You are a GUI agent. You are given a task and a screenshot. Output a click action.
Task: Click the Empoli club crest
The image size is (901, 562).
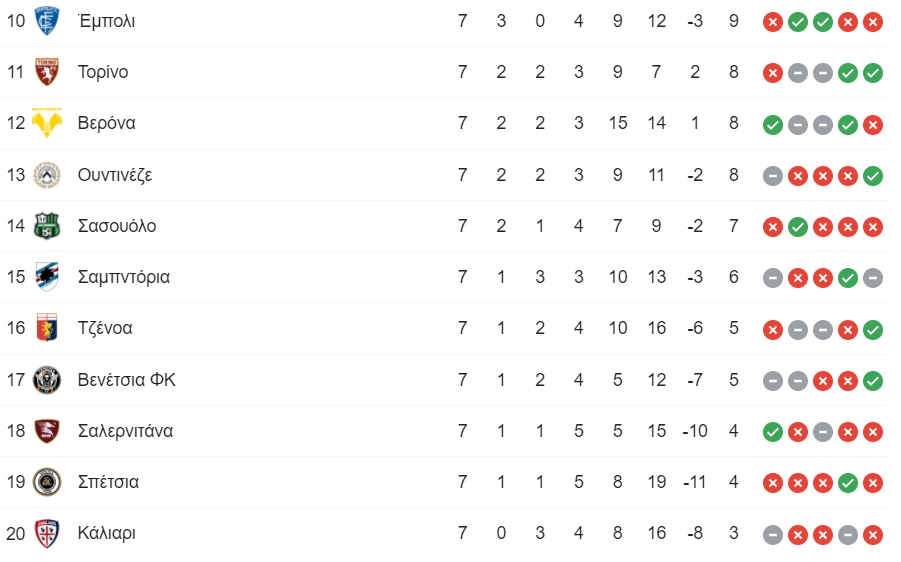tap(47, 21)
